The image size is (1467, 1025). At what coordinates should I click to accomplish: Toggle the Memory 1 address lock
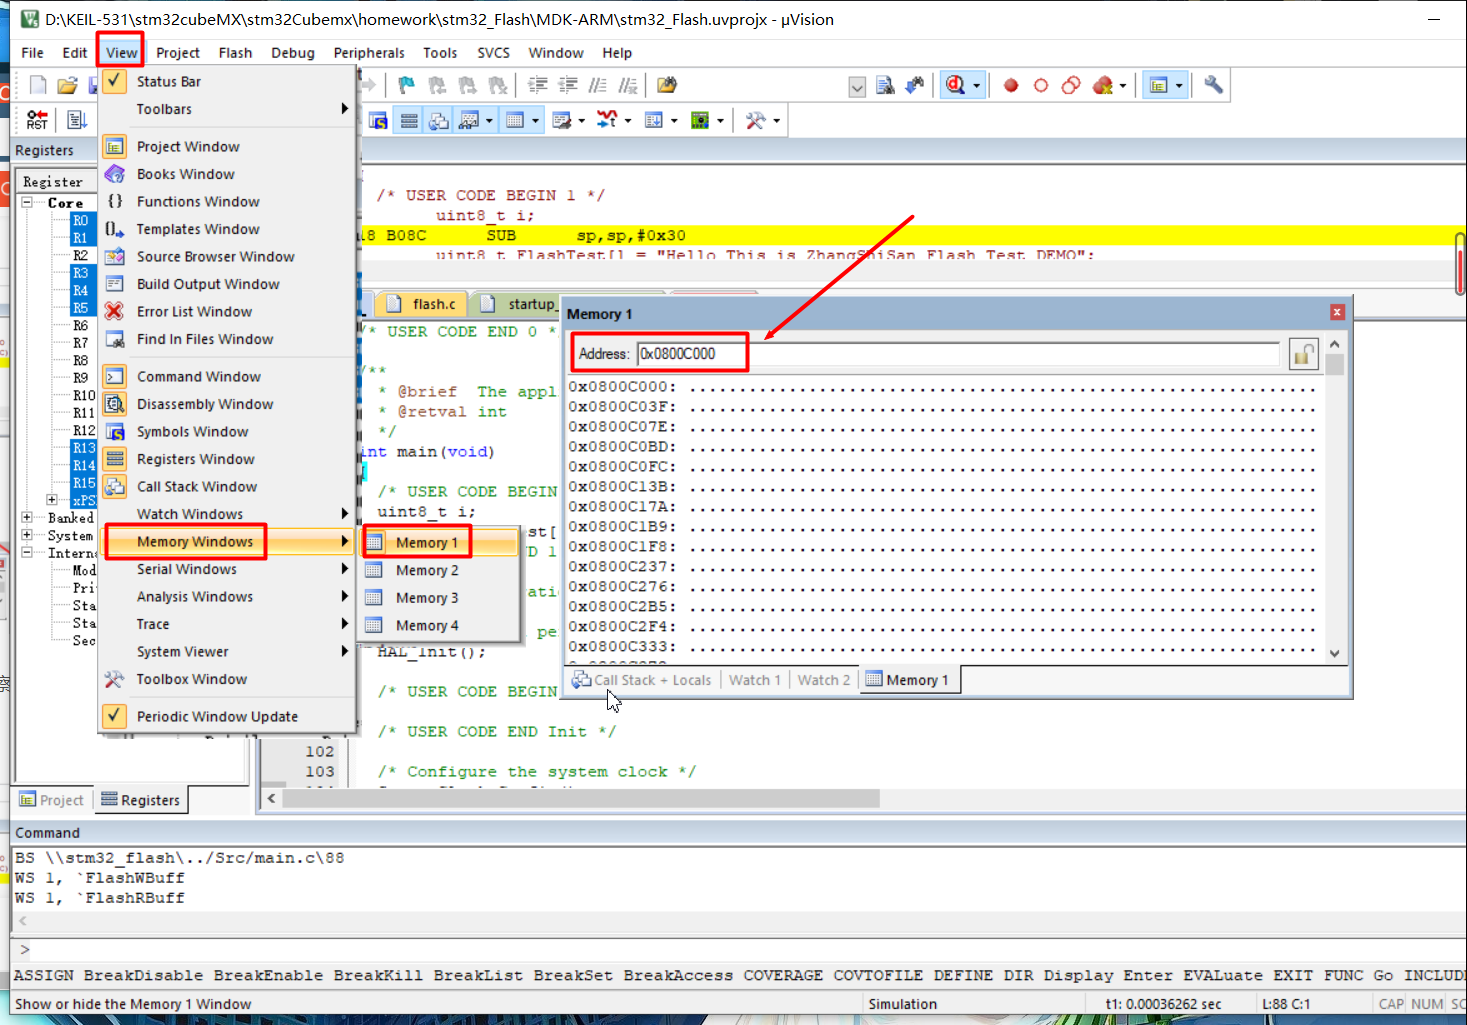(1303, 354)
